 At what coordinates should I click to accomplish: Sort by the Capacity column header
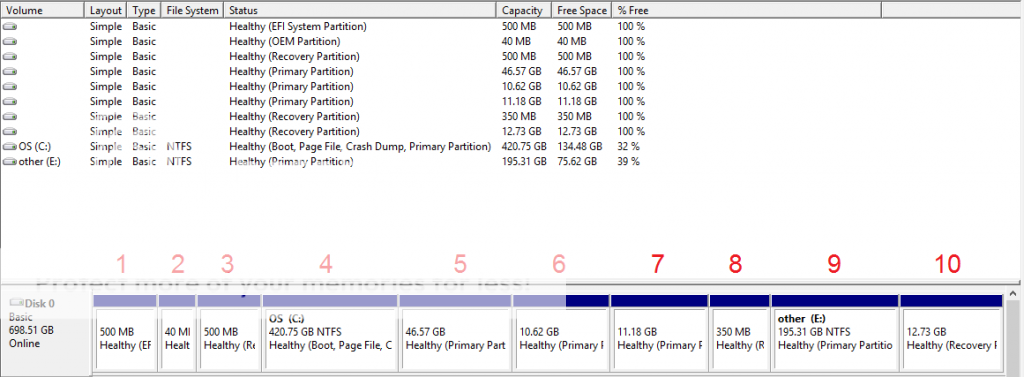(524, 10)
